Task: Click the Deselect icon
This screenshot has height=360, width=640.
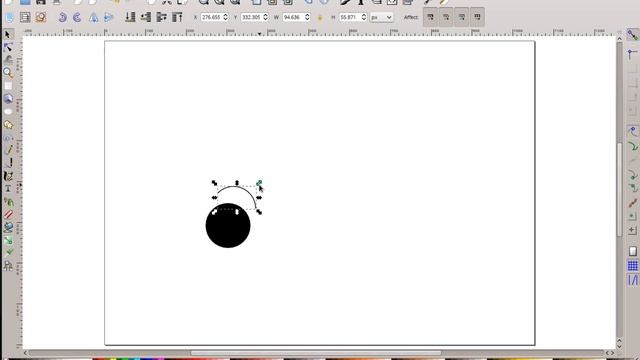Action: [x=41, y=17]
